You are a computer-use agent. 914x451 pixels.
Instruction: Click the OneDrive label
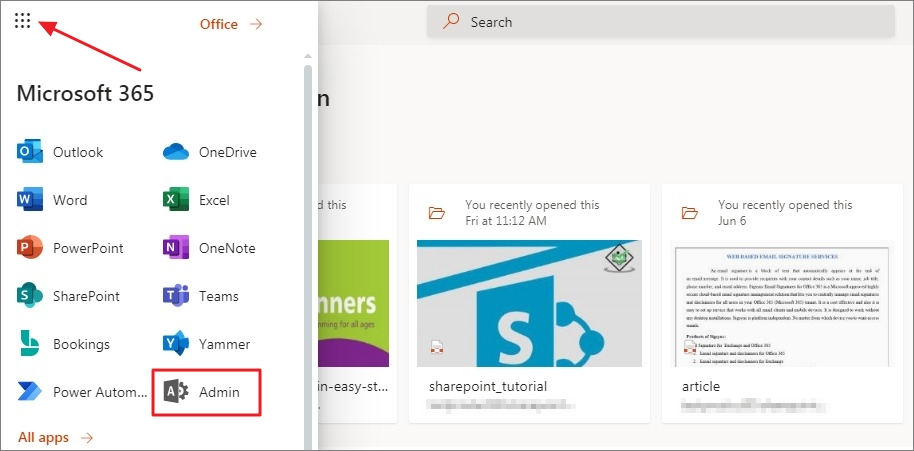pyautogui.click(x=227, y=152)
